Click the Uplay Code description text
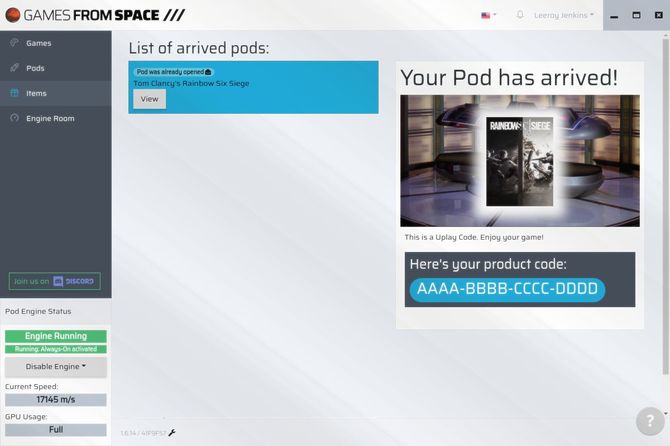Image resolution: width=670 pixels, height=446 pixels. [474, 237]
